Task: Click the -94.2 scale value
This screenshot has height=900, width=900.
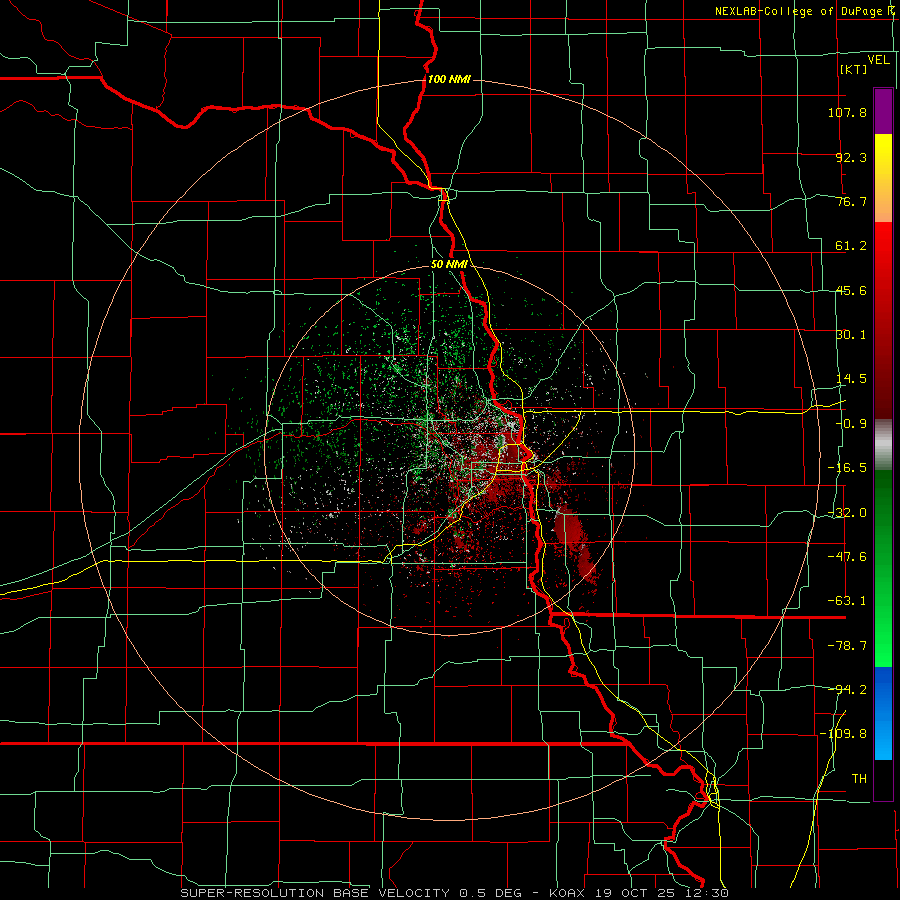Action: [847, 689]
